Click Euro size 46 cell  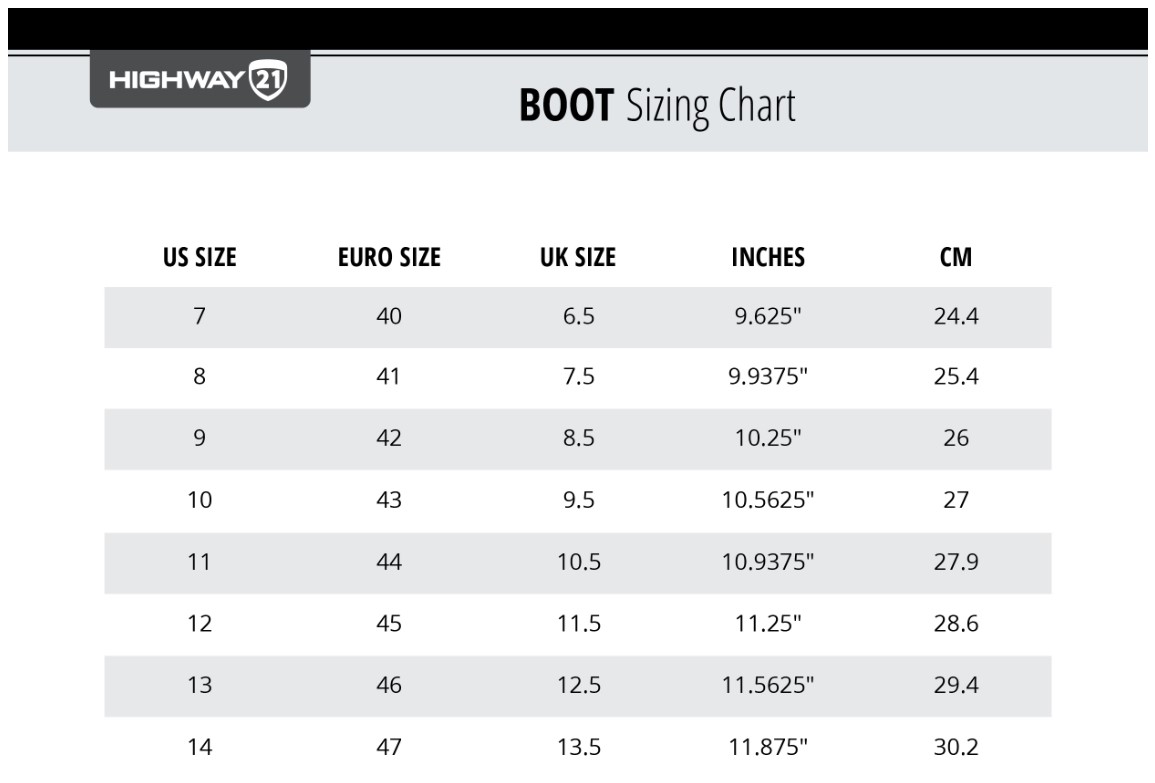(x=389, y=685)
